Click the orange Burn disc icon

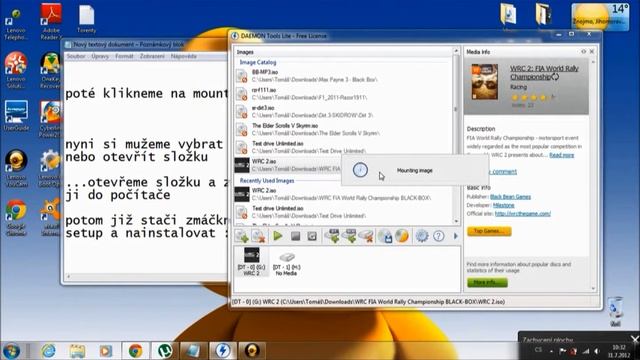pos(402,236)
